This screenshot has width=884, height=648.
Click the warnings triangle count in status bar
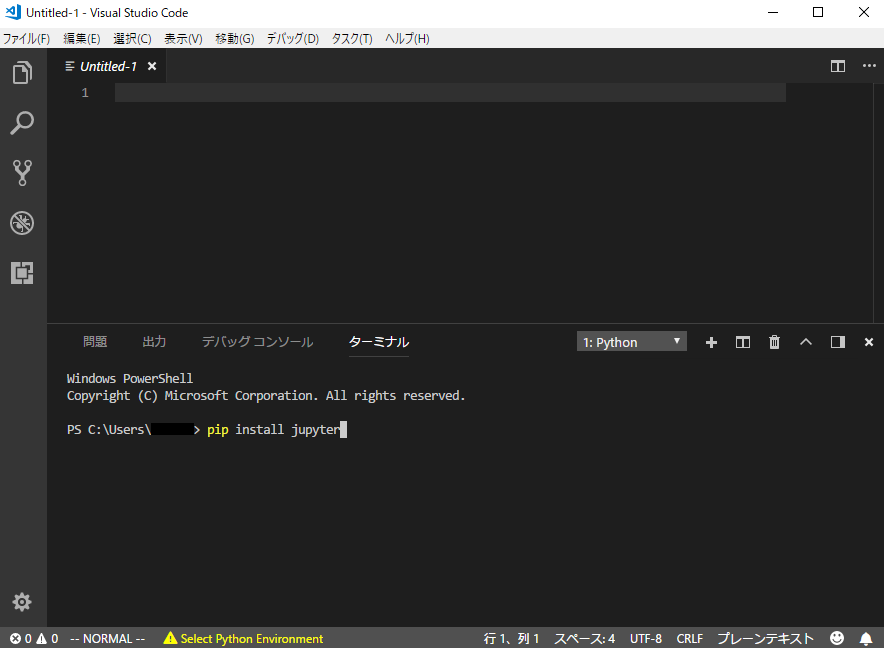pos(47,638)
